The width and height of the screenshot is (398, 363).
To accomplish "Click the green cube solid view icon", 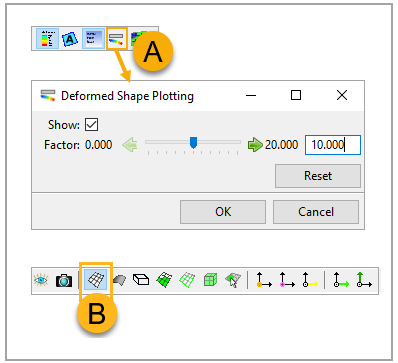I will pos(210,280).
